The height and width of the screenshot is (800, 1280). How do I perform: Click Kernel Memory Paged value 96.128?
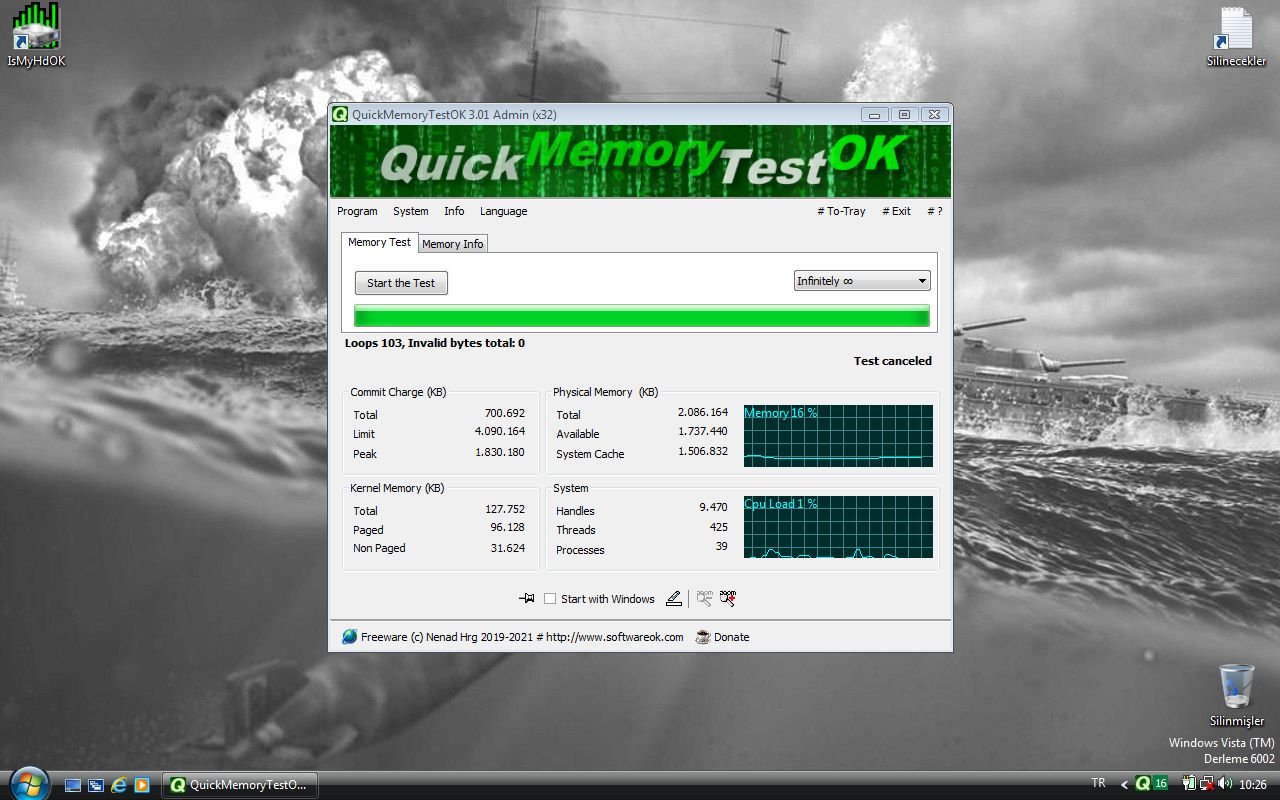[x=507, y=527]
